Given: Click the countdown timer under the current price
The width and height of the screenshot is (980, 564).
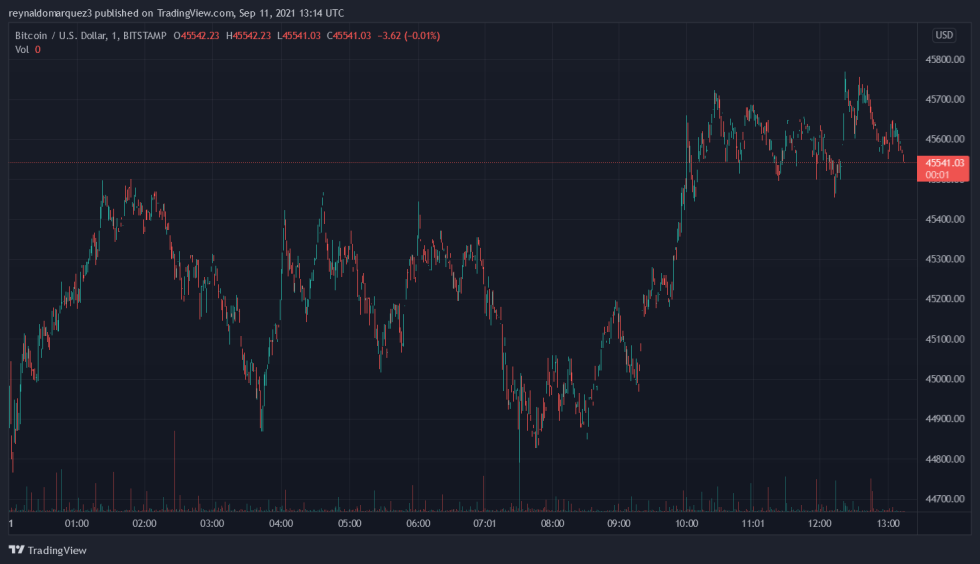Looking at the screenshot, I should click(x=939, y=174).
